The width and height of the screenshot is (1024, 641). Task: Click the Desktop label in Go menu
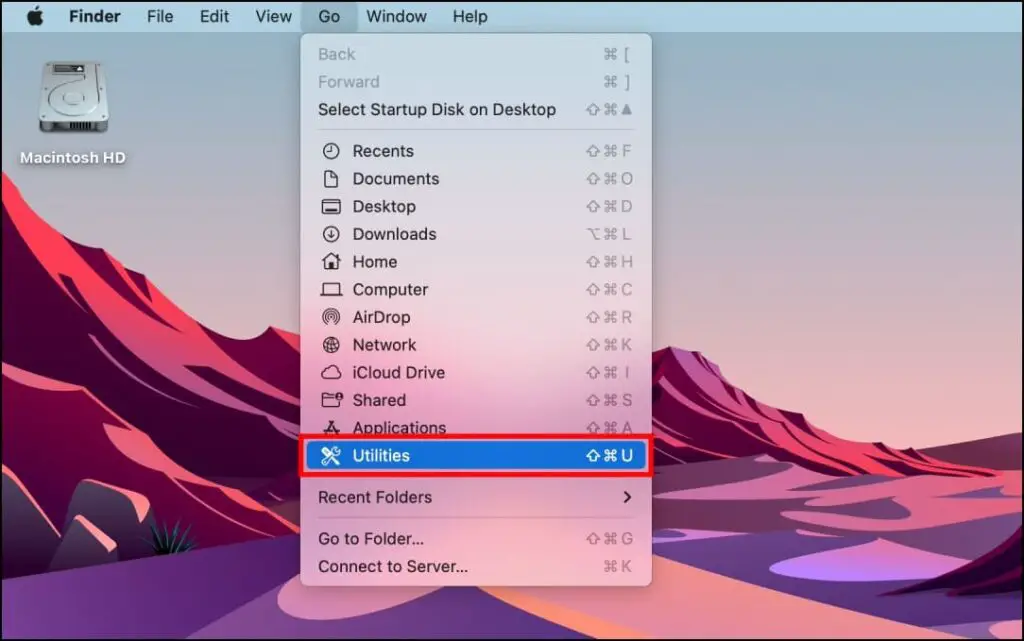(384, 207)
